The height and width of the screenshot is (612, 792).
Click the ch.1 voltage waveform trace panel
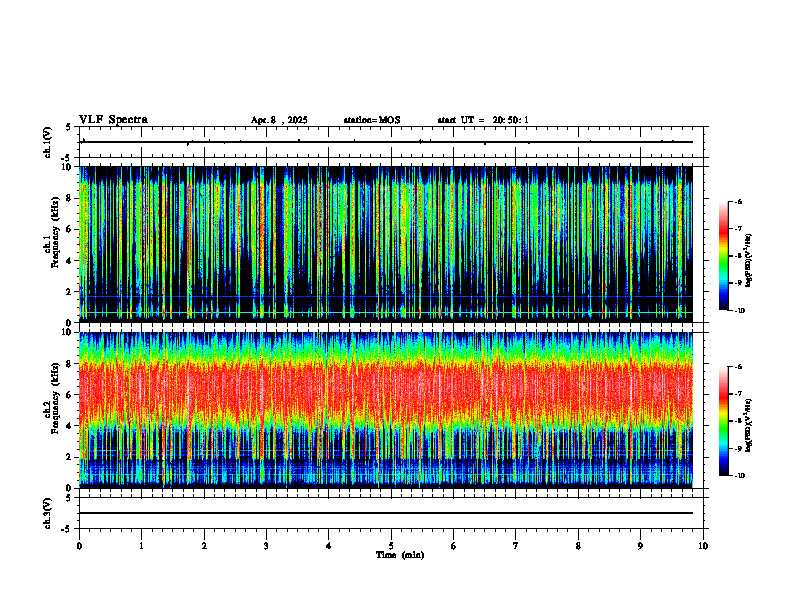coord(391,142)
